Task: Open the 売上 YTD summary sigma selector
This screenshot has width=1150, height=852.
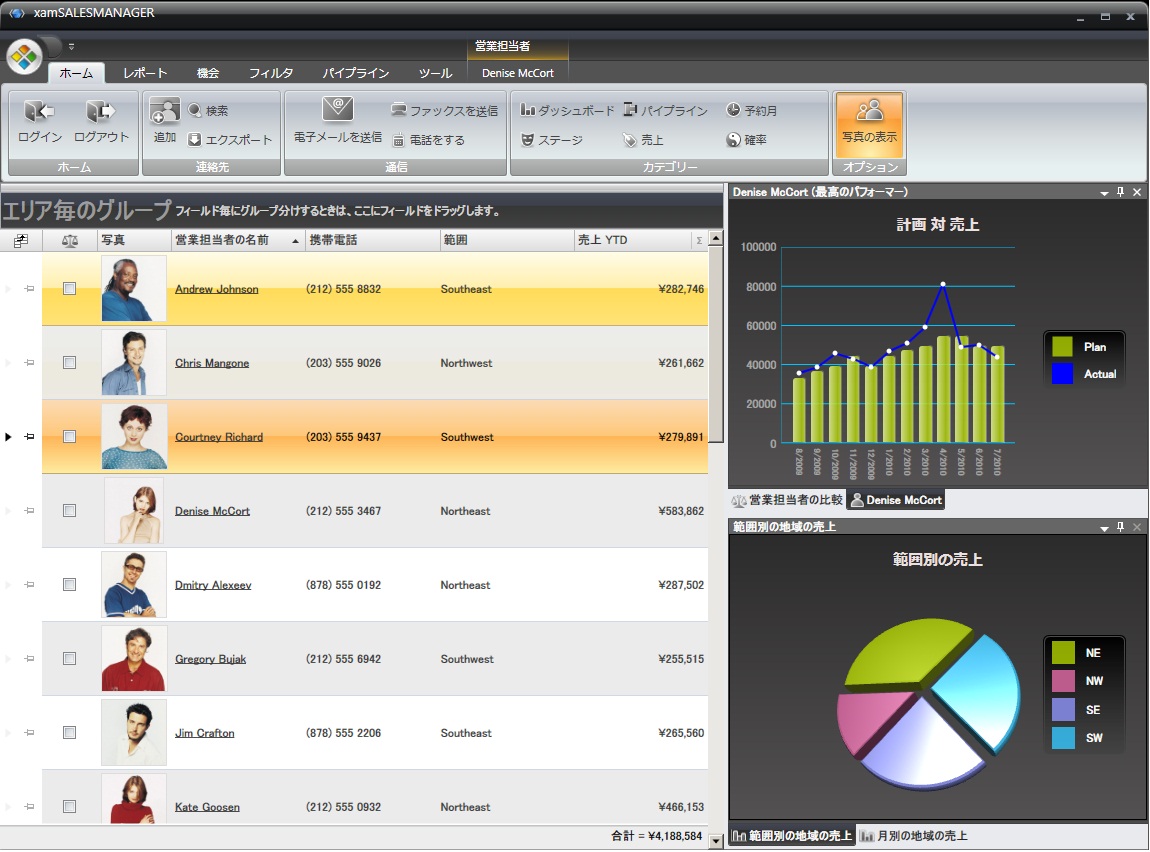Action: pyautogui.click(x=698, y=240)
